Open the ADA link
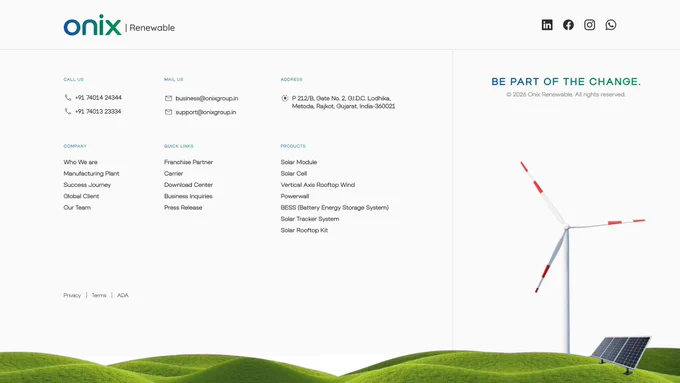 point(123,295)
